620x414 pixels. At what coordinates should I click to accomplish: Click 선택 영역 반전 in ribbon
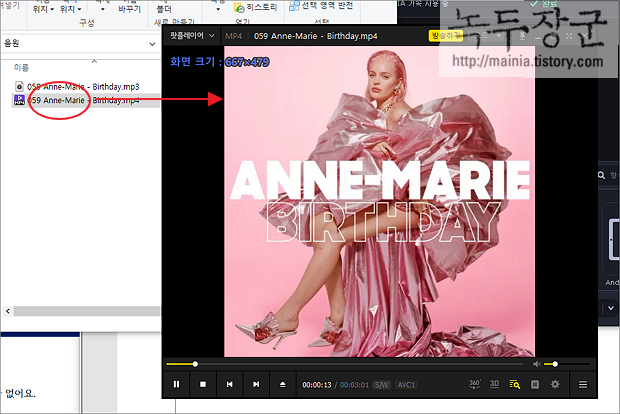[321, 6]
